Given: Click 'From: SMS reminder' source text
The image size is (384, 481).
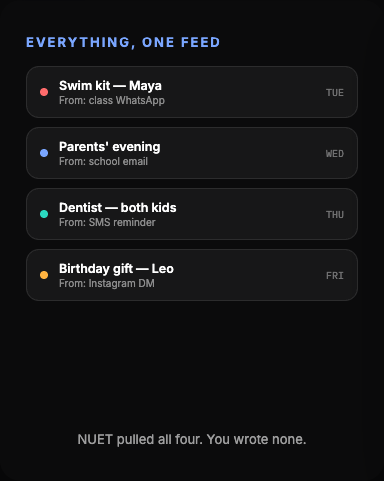Looking at the screenshot, I should pyautogui.click(x=107, y=222).
